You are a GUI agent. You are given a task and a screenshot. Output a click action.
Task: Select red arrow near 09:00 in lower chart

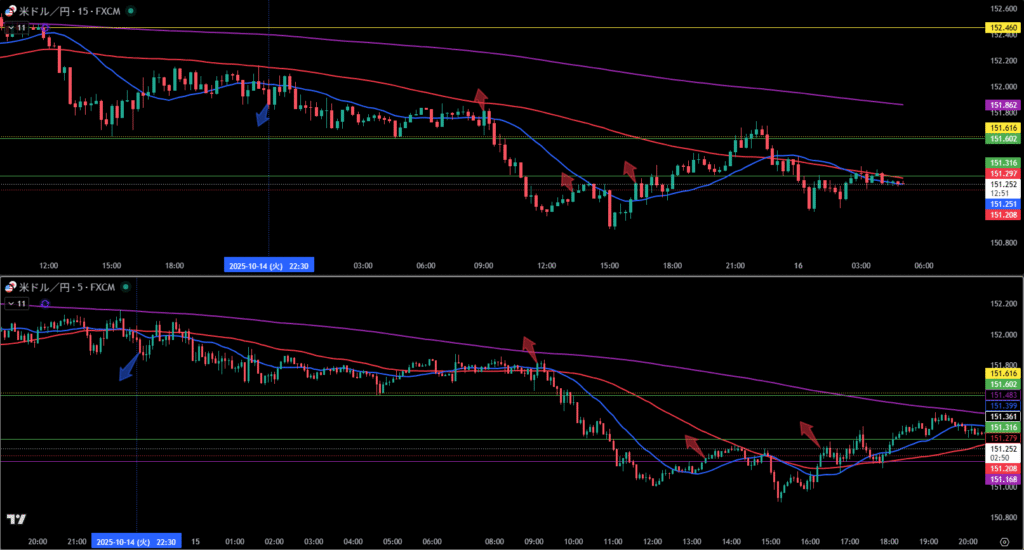click(530, 348)
